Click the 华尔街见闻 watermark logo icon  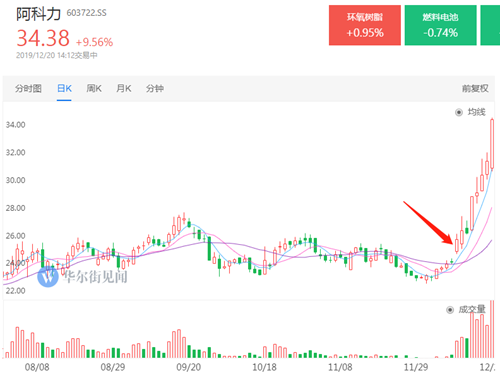pos(48,277)
